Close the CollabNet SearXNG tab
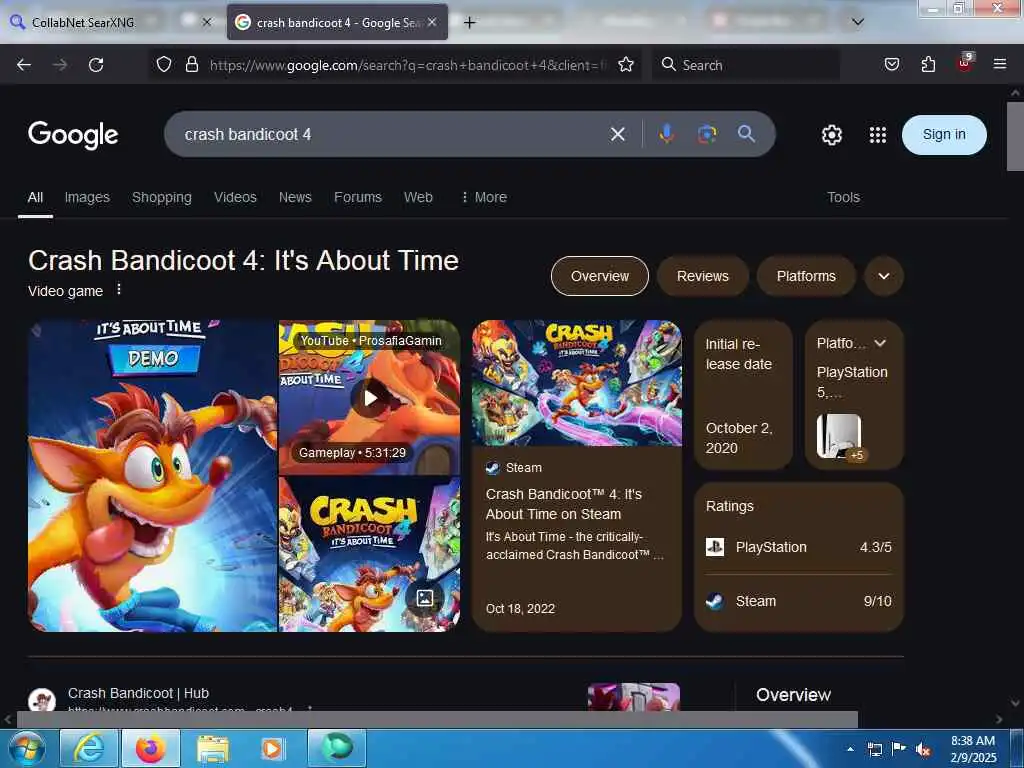 click(x=206, y=22)
